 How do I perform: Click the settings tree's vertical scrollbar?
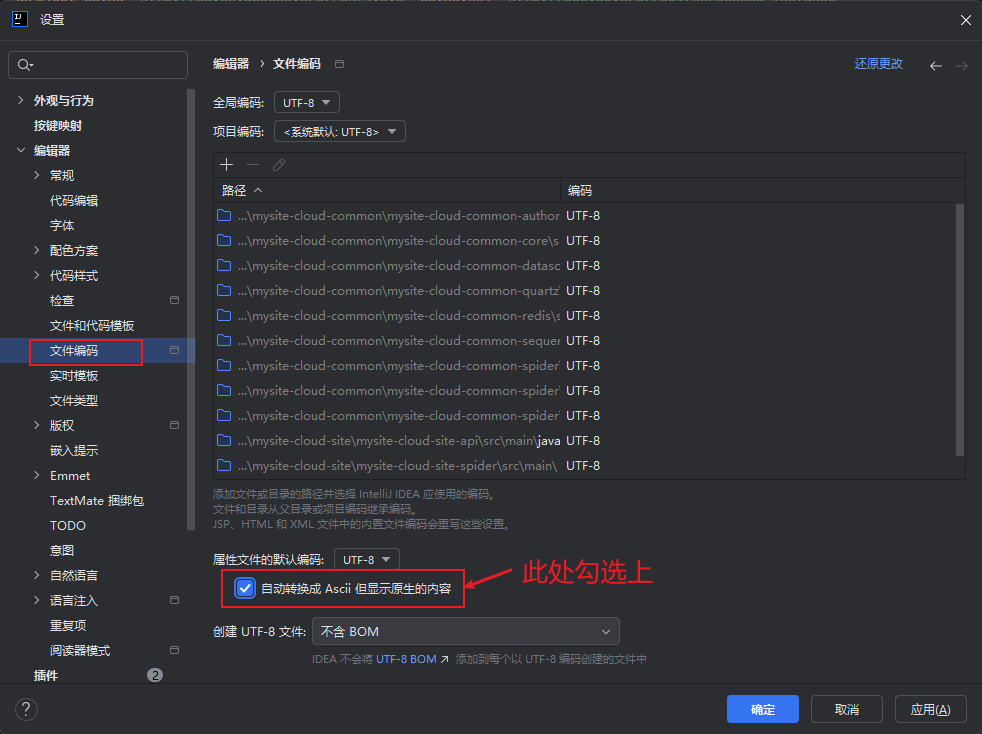[191, 309]
